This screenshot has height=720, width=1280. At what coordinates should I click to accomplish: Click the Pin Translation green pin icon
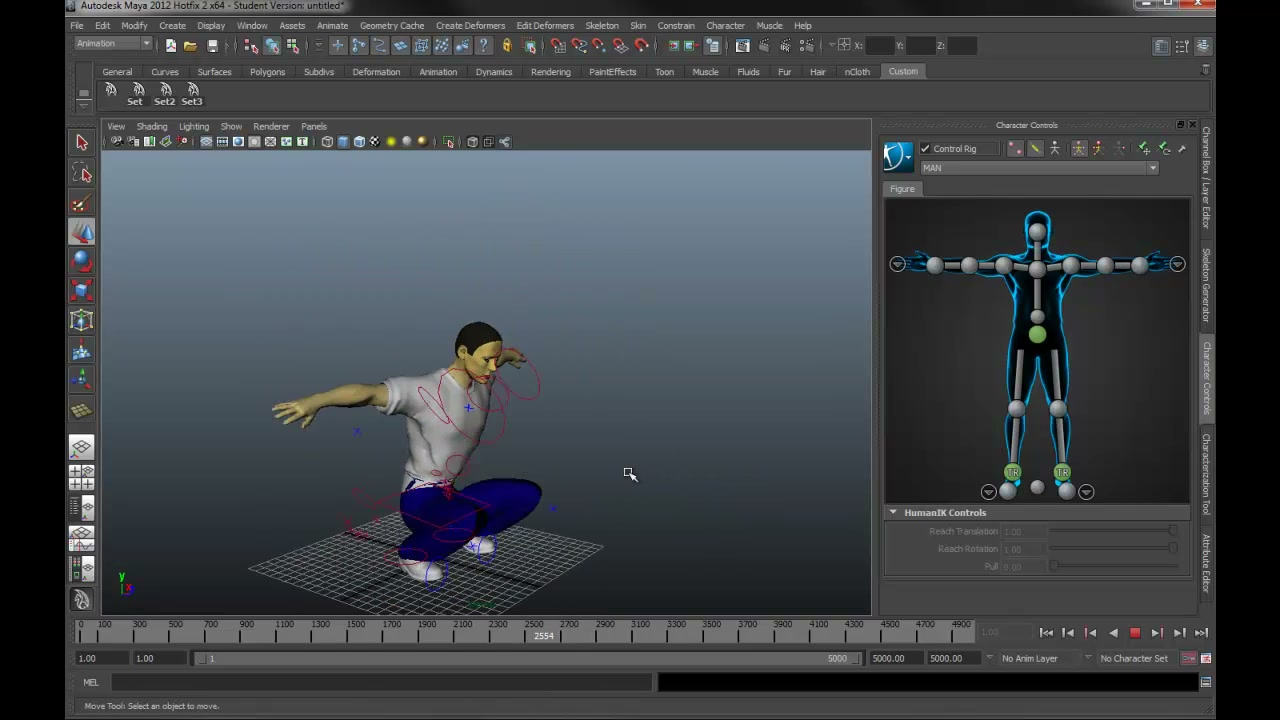coord(1144,148)
